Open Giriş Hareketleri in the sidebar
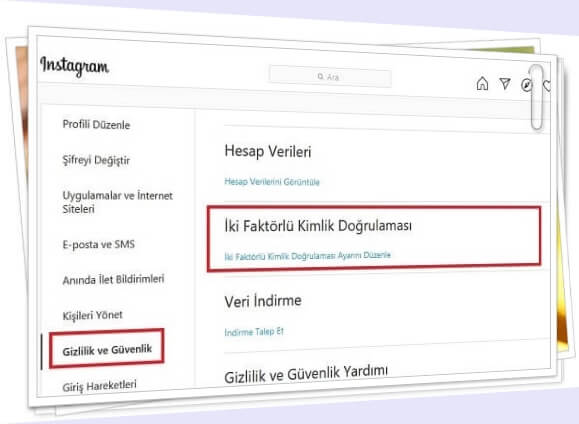Image resolution: width=579 pixels, height=424 pixels. click(99, 386)
